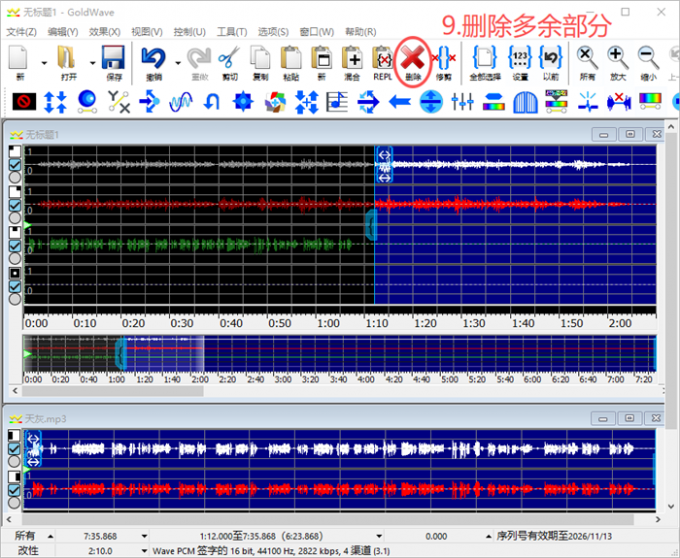Click the round button under red channel in 无标题1

15,217
